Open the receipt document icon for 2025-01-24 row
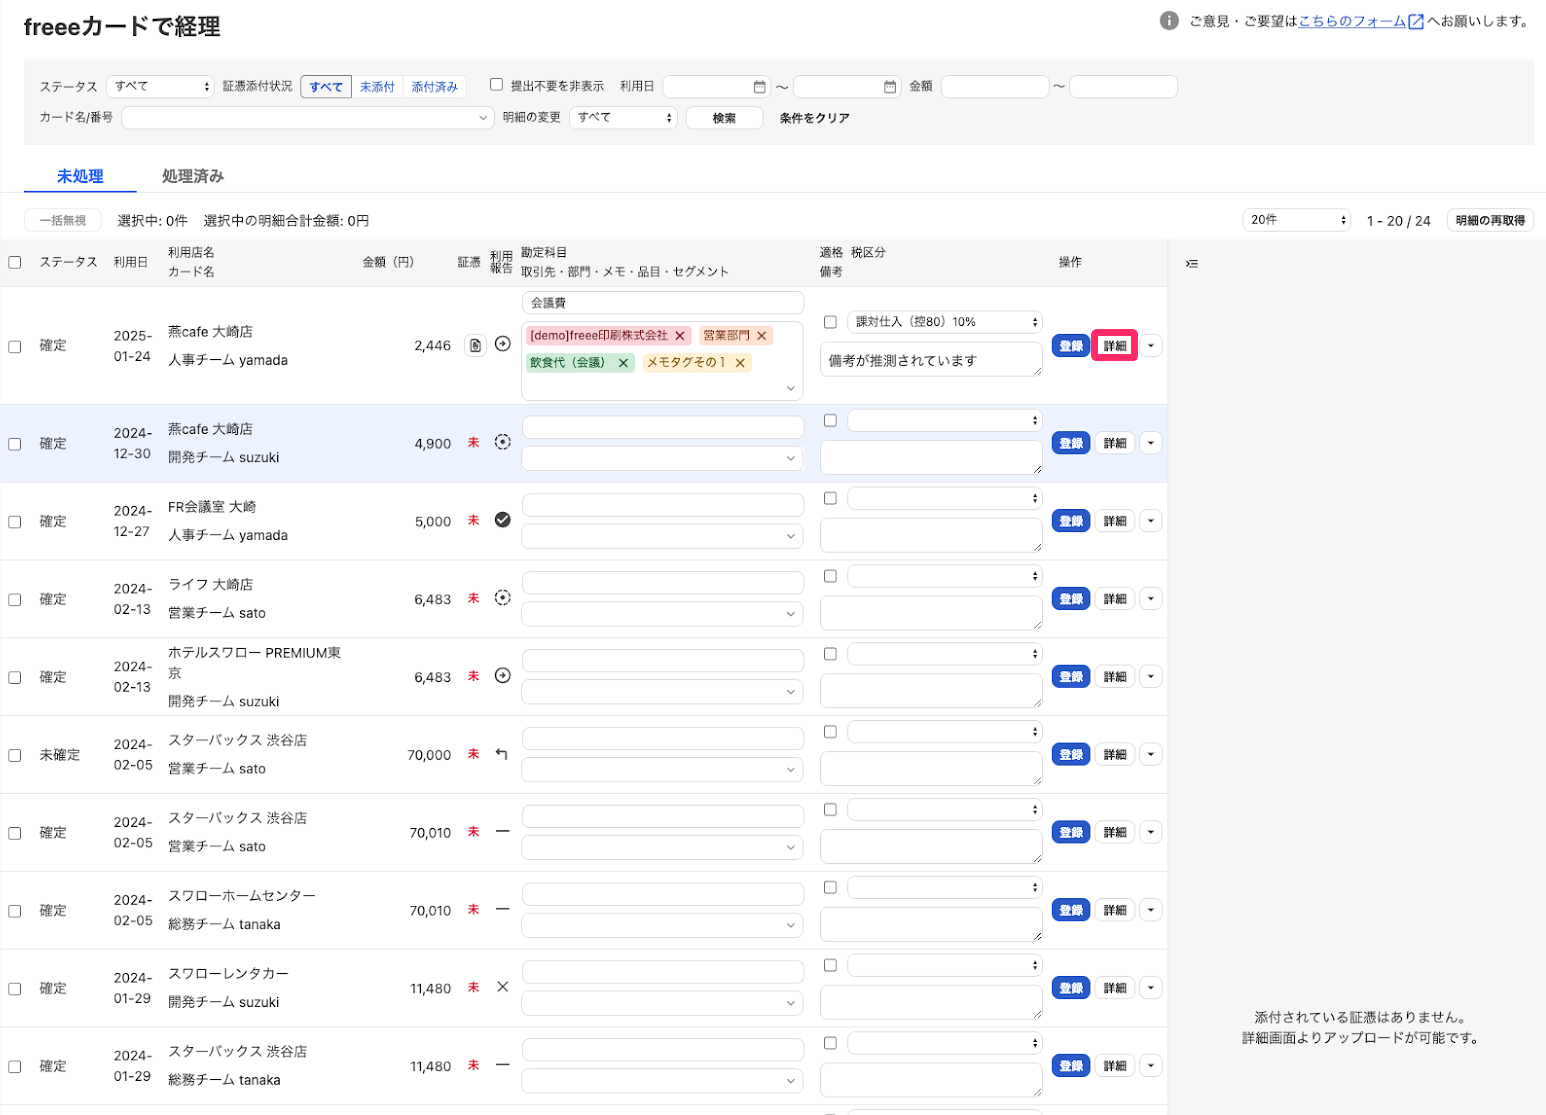Screen dimensions: 1546x1115 475,345
